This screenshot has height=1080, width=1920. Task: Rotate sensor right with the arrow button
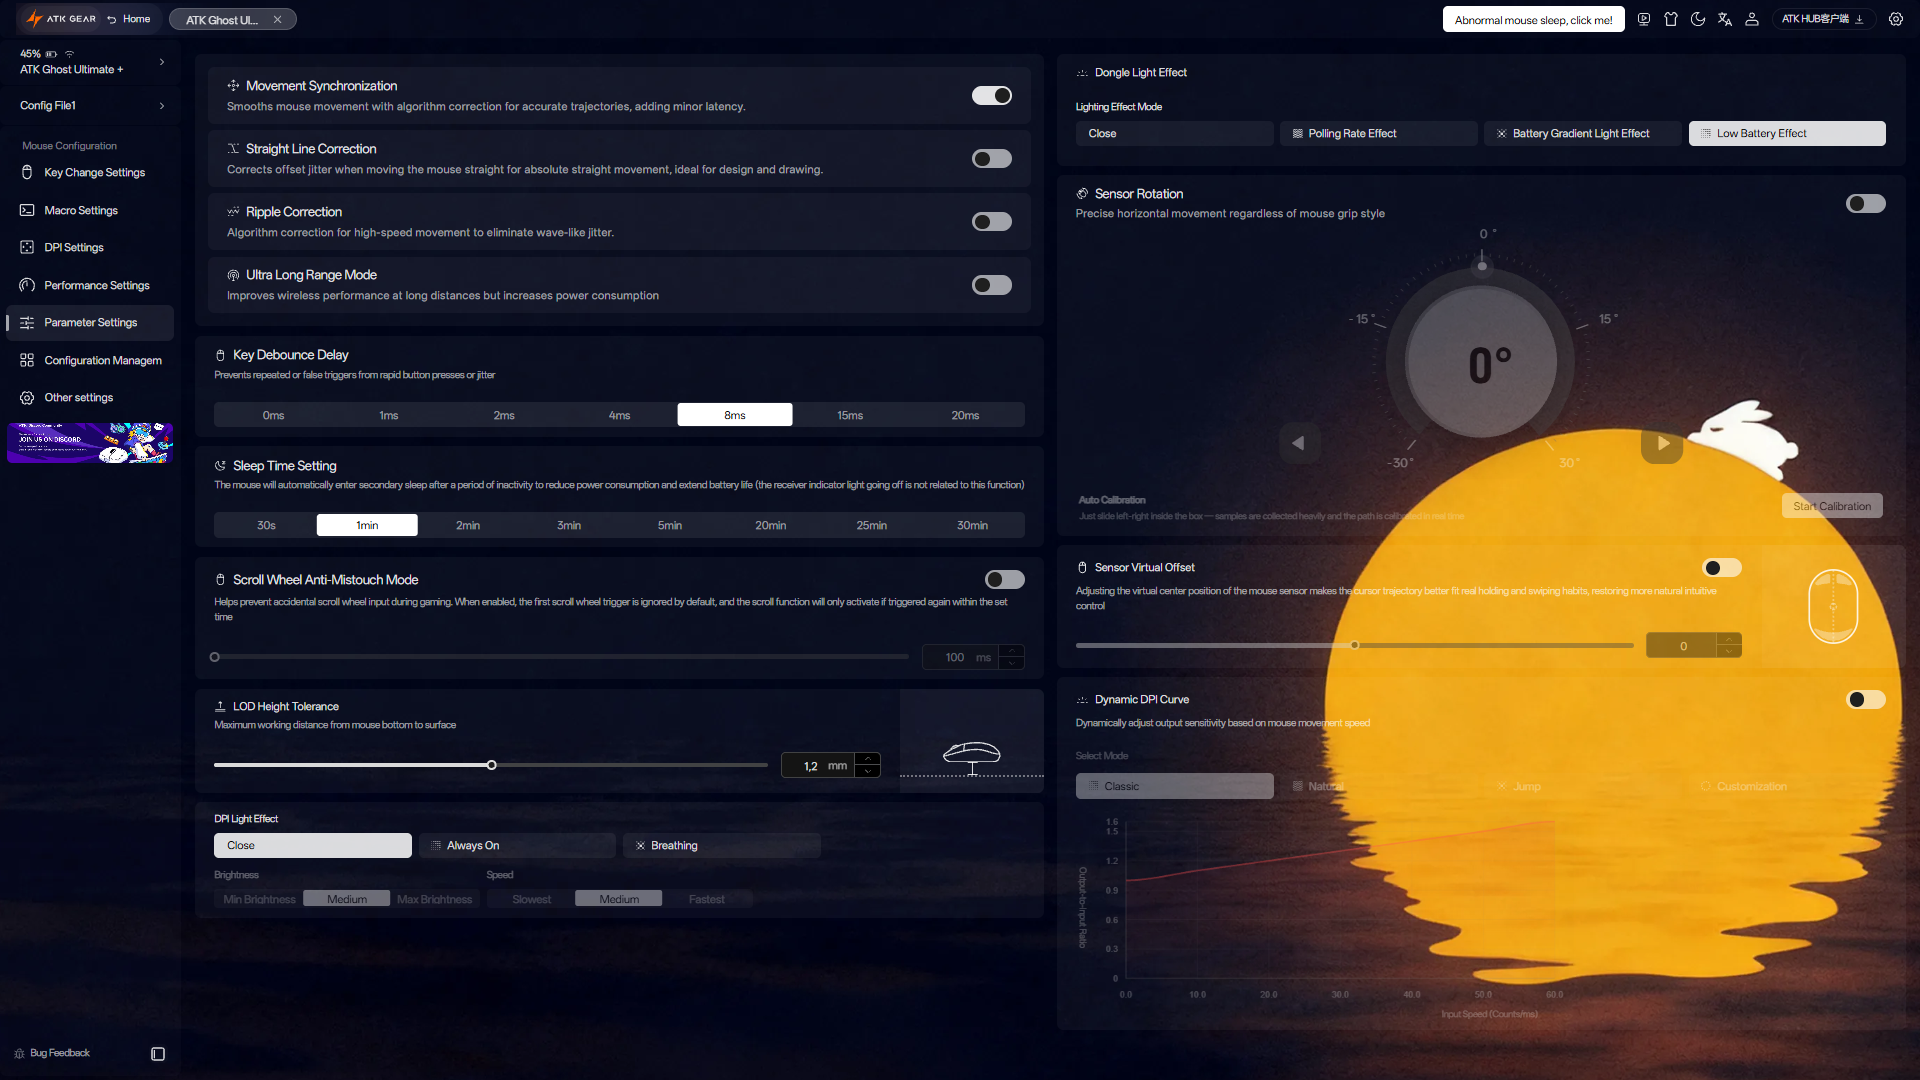coord(1662,443)
